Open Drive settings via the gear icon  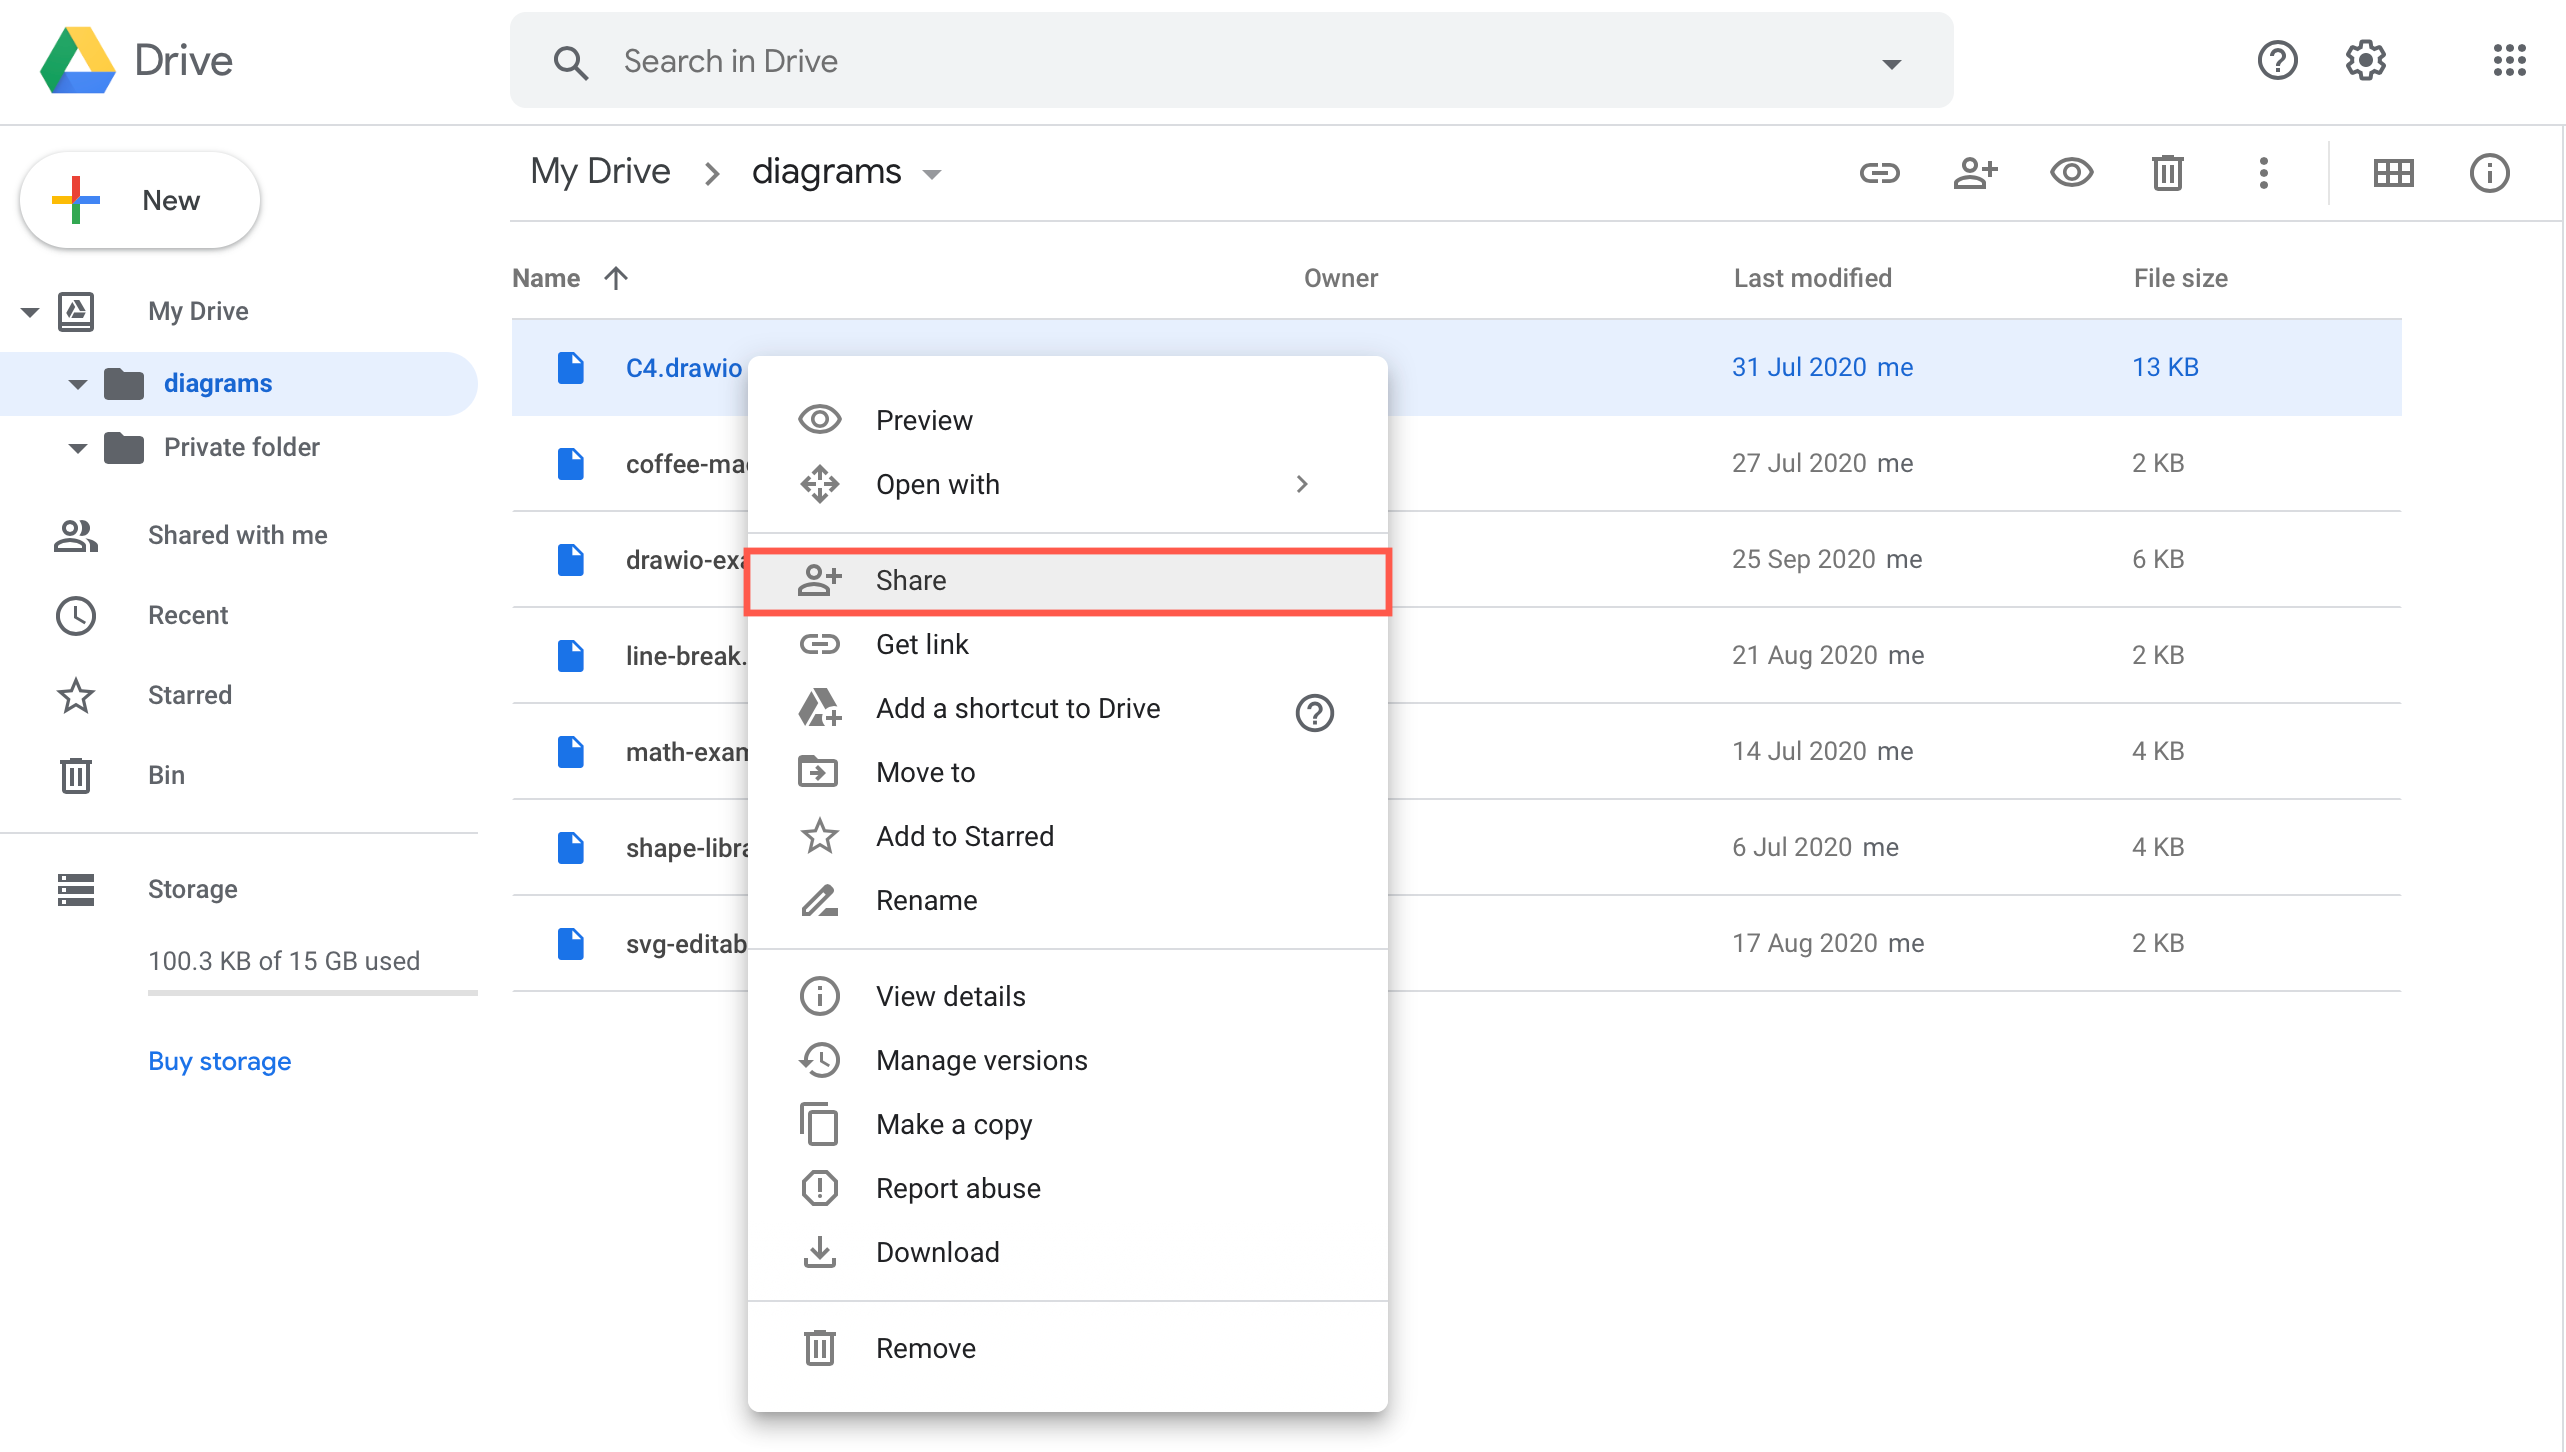point(2365,61)
